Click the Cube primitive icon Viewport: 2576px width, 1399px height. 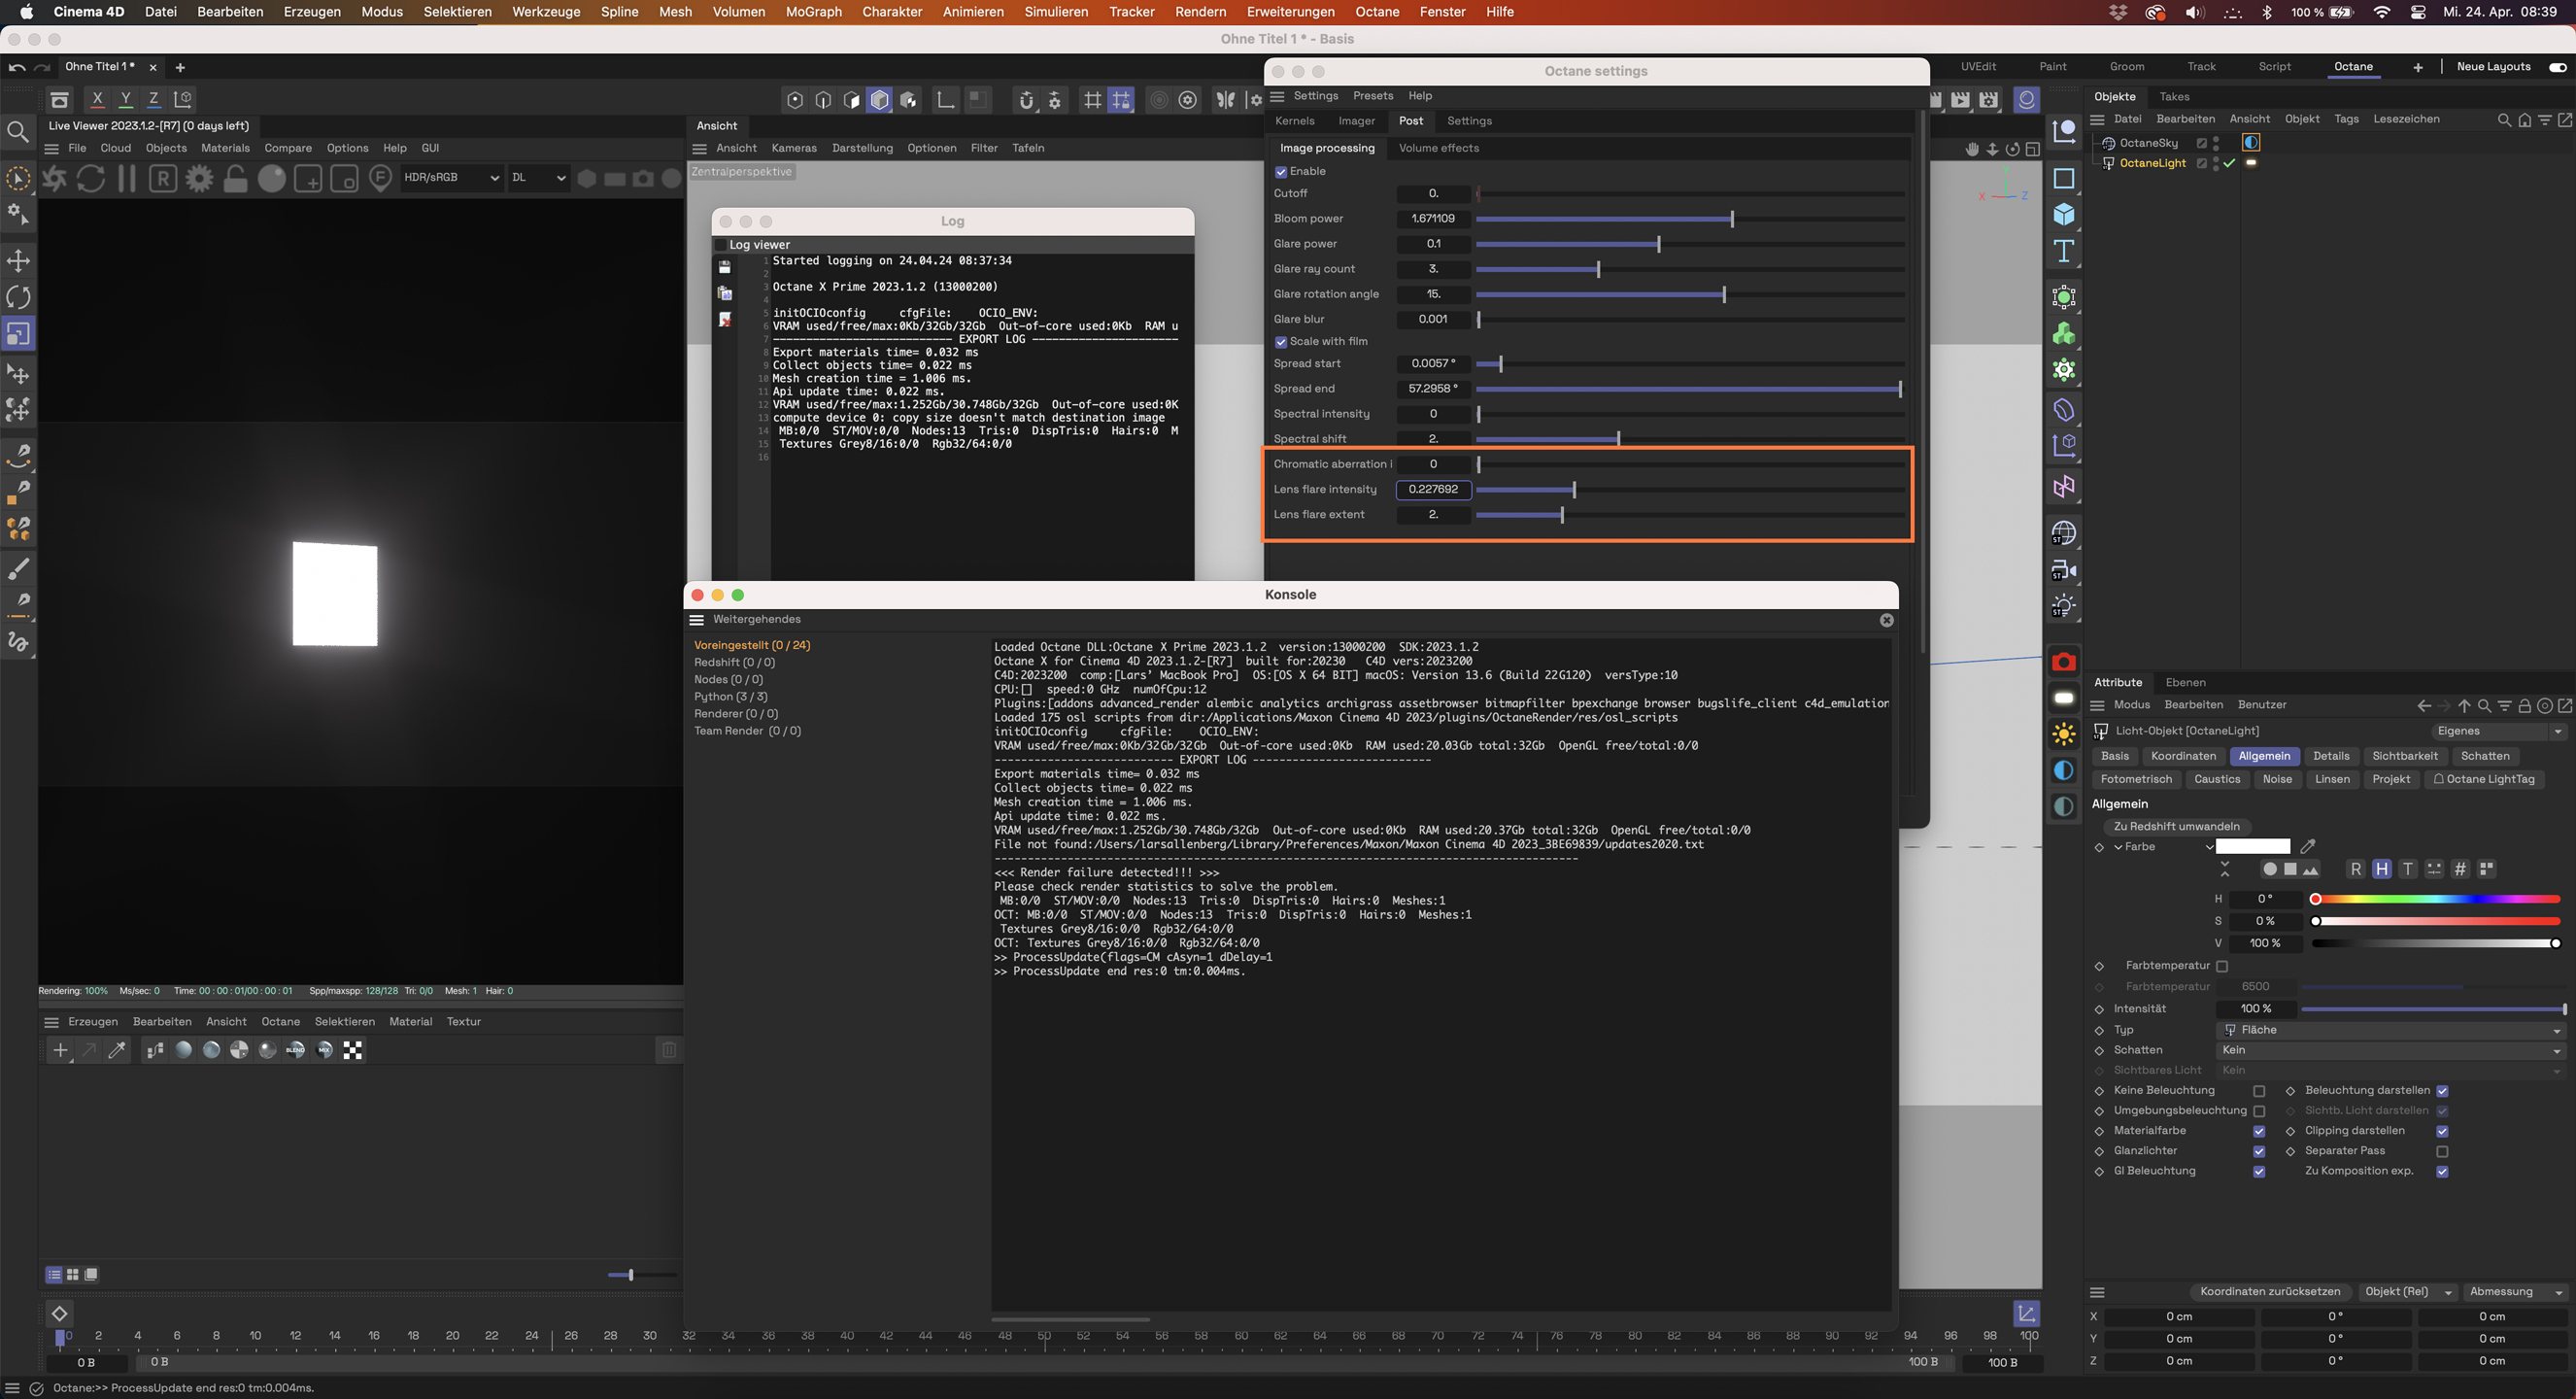2064,215
